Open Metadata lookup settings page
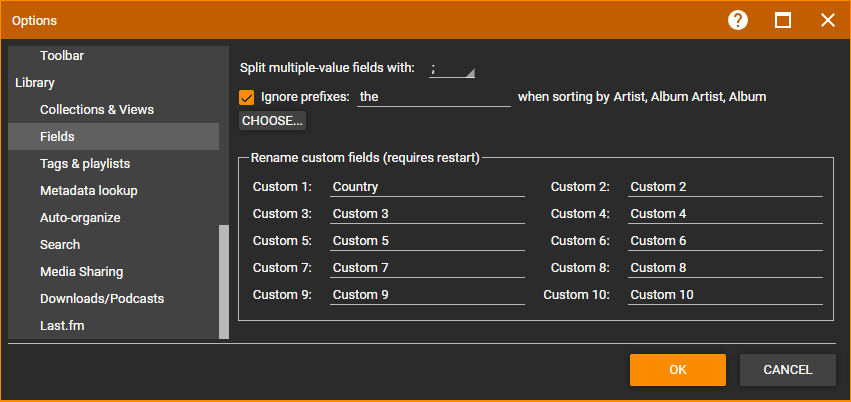This screenshot has width=851, height=402. [89, 191]
